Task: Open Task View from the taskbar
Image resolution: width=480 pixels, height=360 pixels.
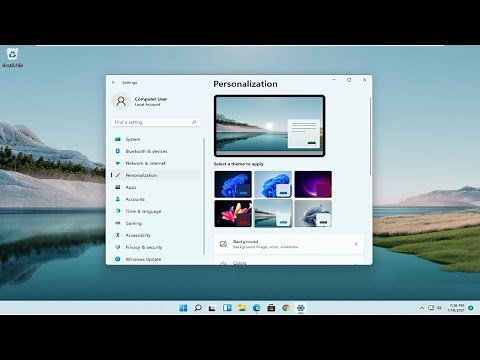Action: 212,308
